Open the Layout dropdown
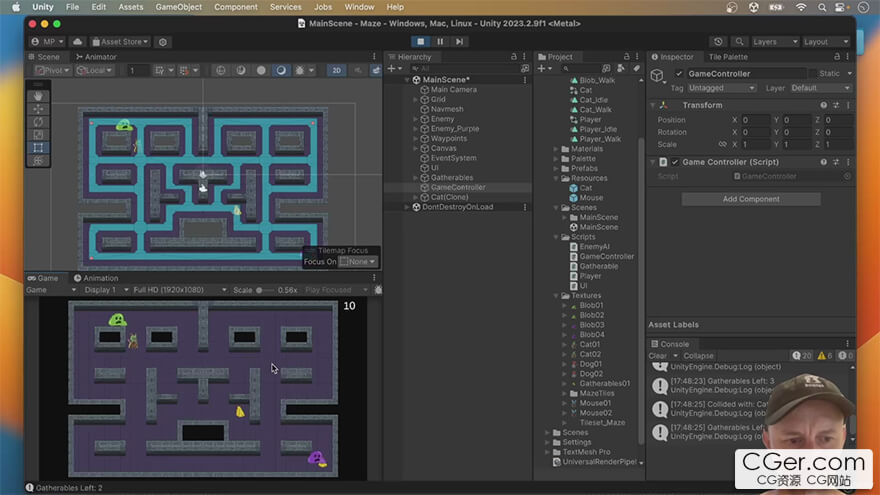 (826, 42)
